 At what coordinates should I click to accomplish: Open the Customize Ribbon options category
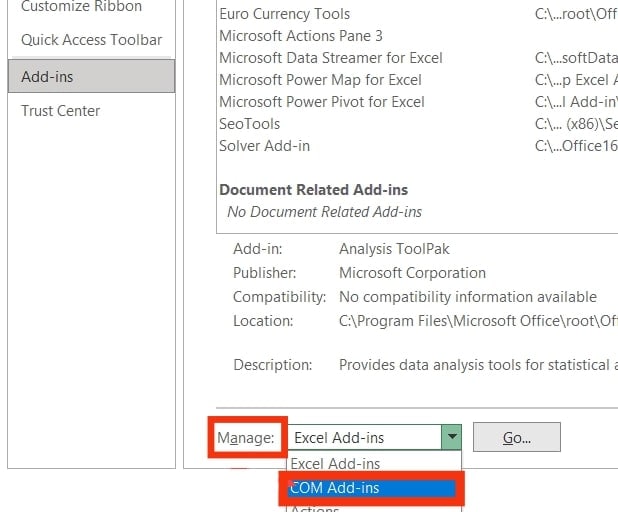[82, 6]
